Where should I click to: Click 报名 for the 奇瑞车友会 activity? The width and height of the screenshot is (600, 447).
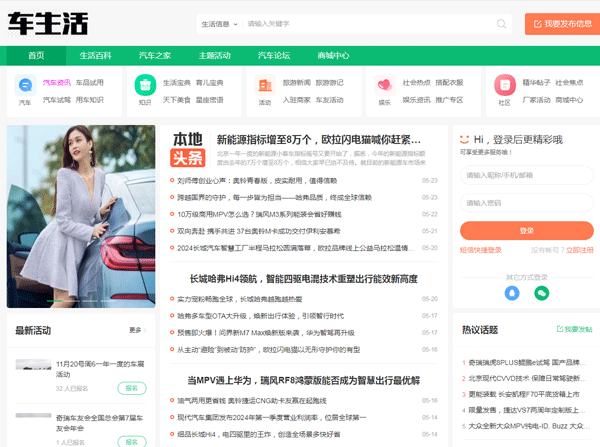click(x=132, y=442)
